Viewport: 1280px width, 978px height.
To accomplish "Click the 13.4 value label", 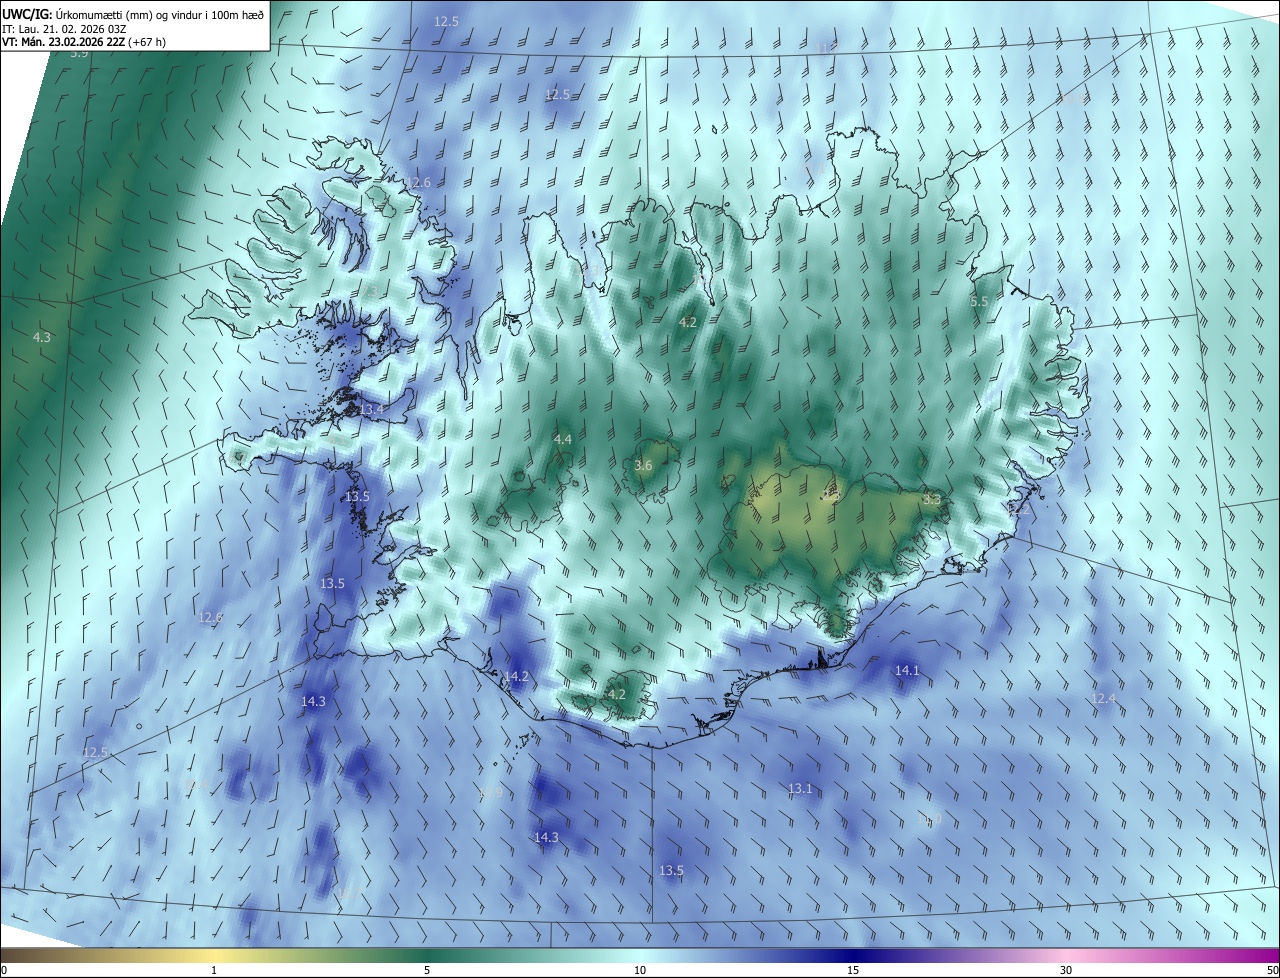I will coord(371,410).
